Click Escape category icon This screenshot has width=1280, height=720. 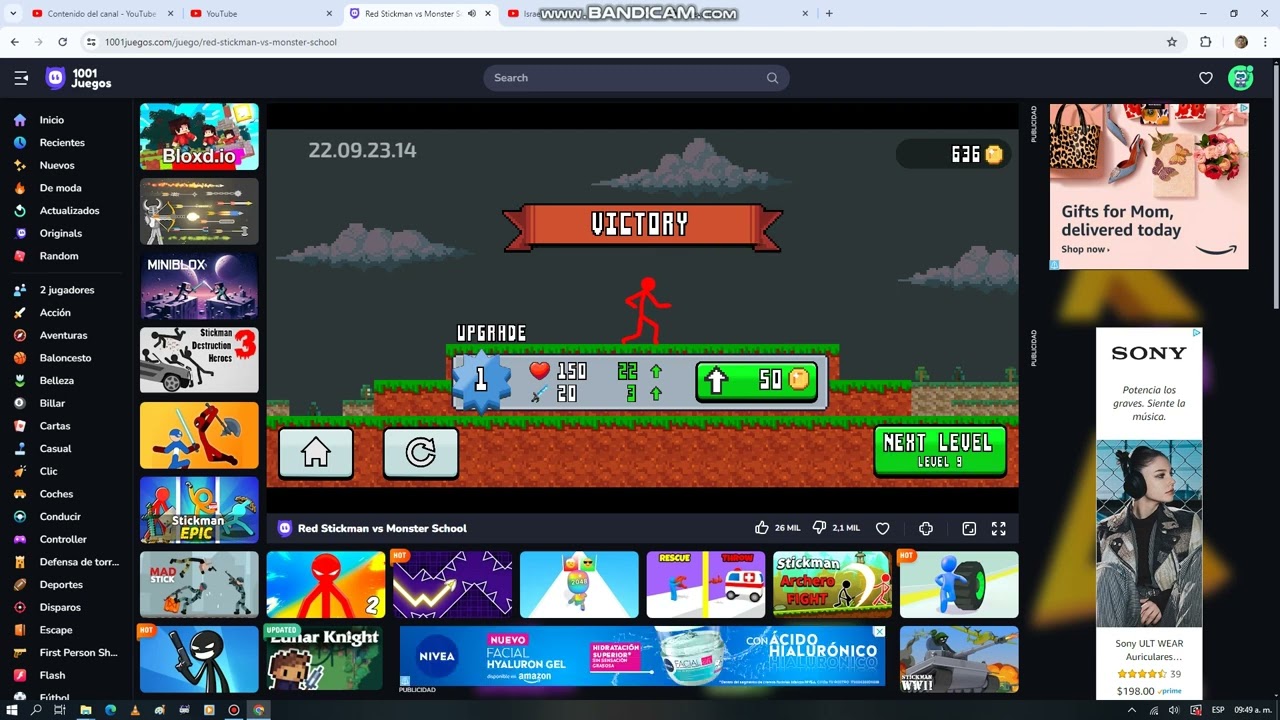point(20,630)
